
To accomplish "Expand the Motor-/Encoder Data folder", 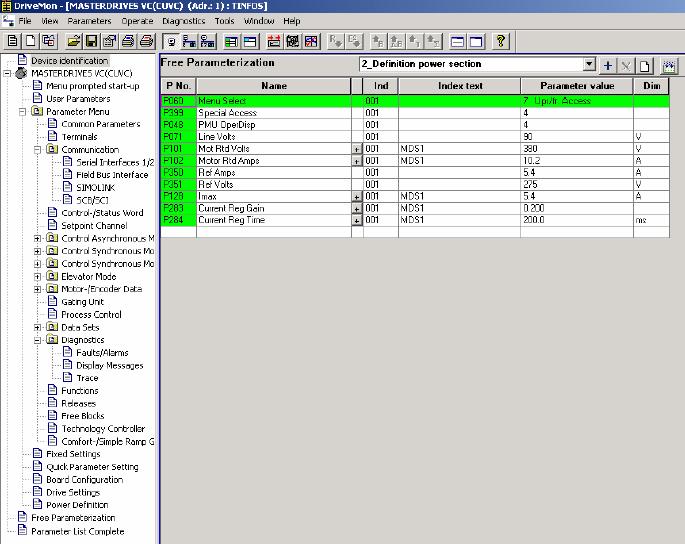I will coord(38,289).
